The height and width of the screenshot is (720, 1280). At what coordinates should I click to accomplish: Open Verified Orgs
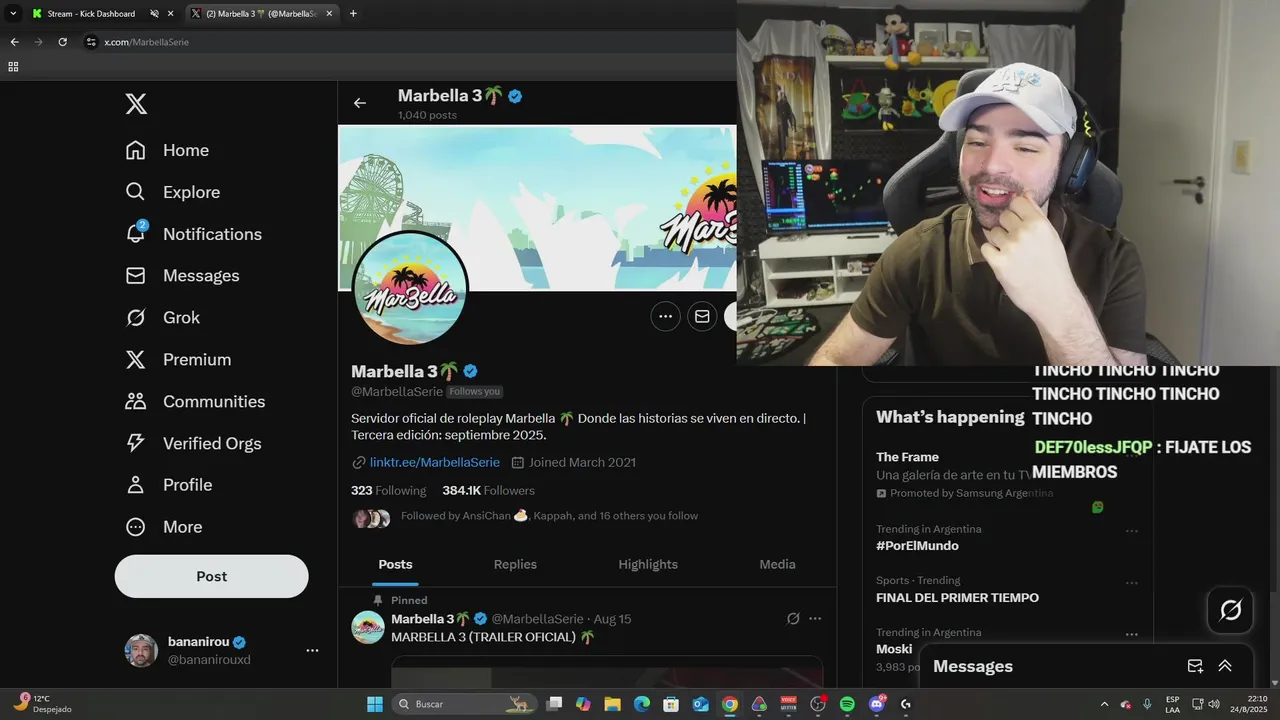pos(193,443)
